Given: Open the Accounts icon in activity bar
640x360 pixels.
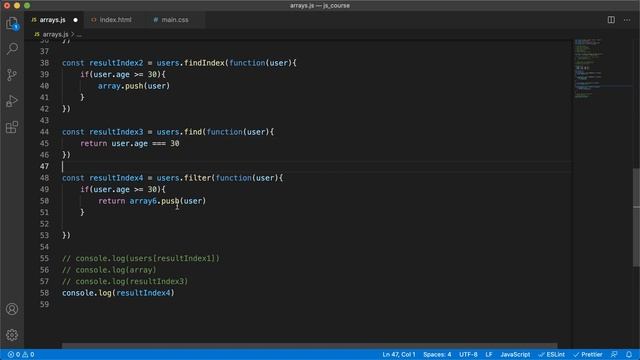Looking at the screenshot, I should pyautogui.click(x=12, y=309).
